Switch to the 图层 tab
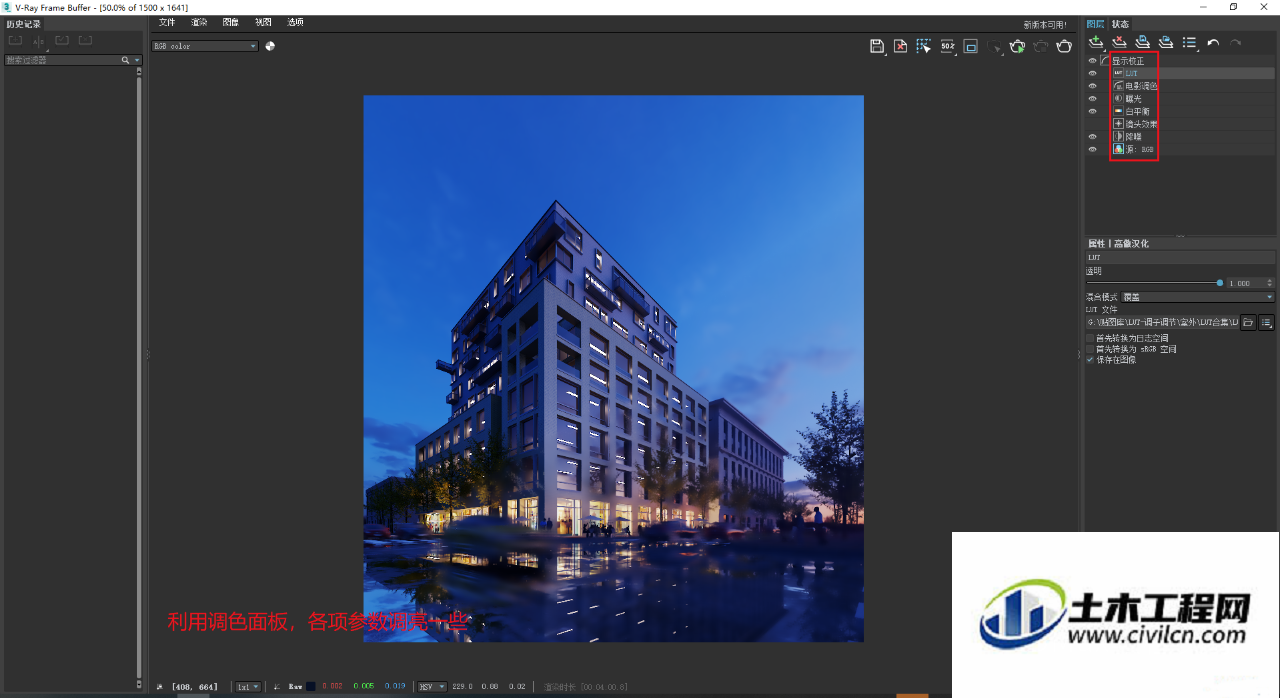The image size is (1280, 698). pyautogui.click(x=1096, y=24)
